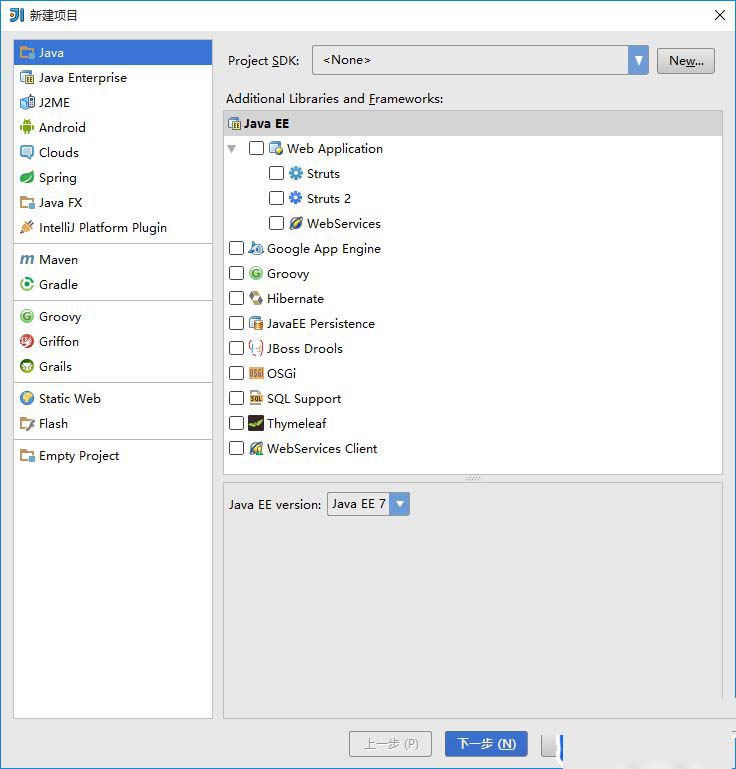Screen dimensions: 736x769
Task: Pick the J2ME project icon
Action: click(x=27, y=103)
